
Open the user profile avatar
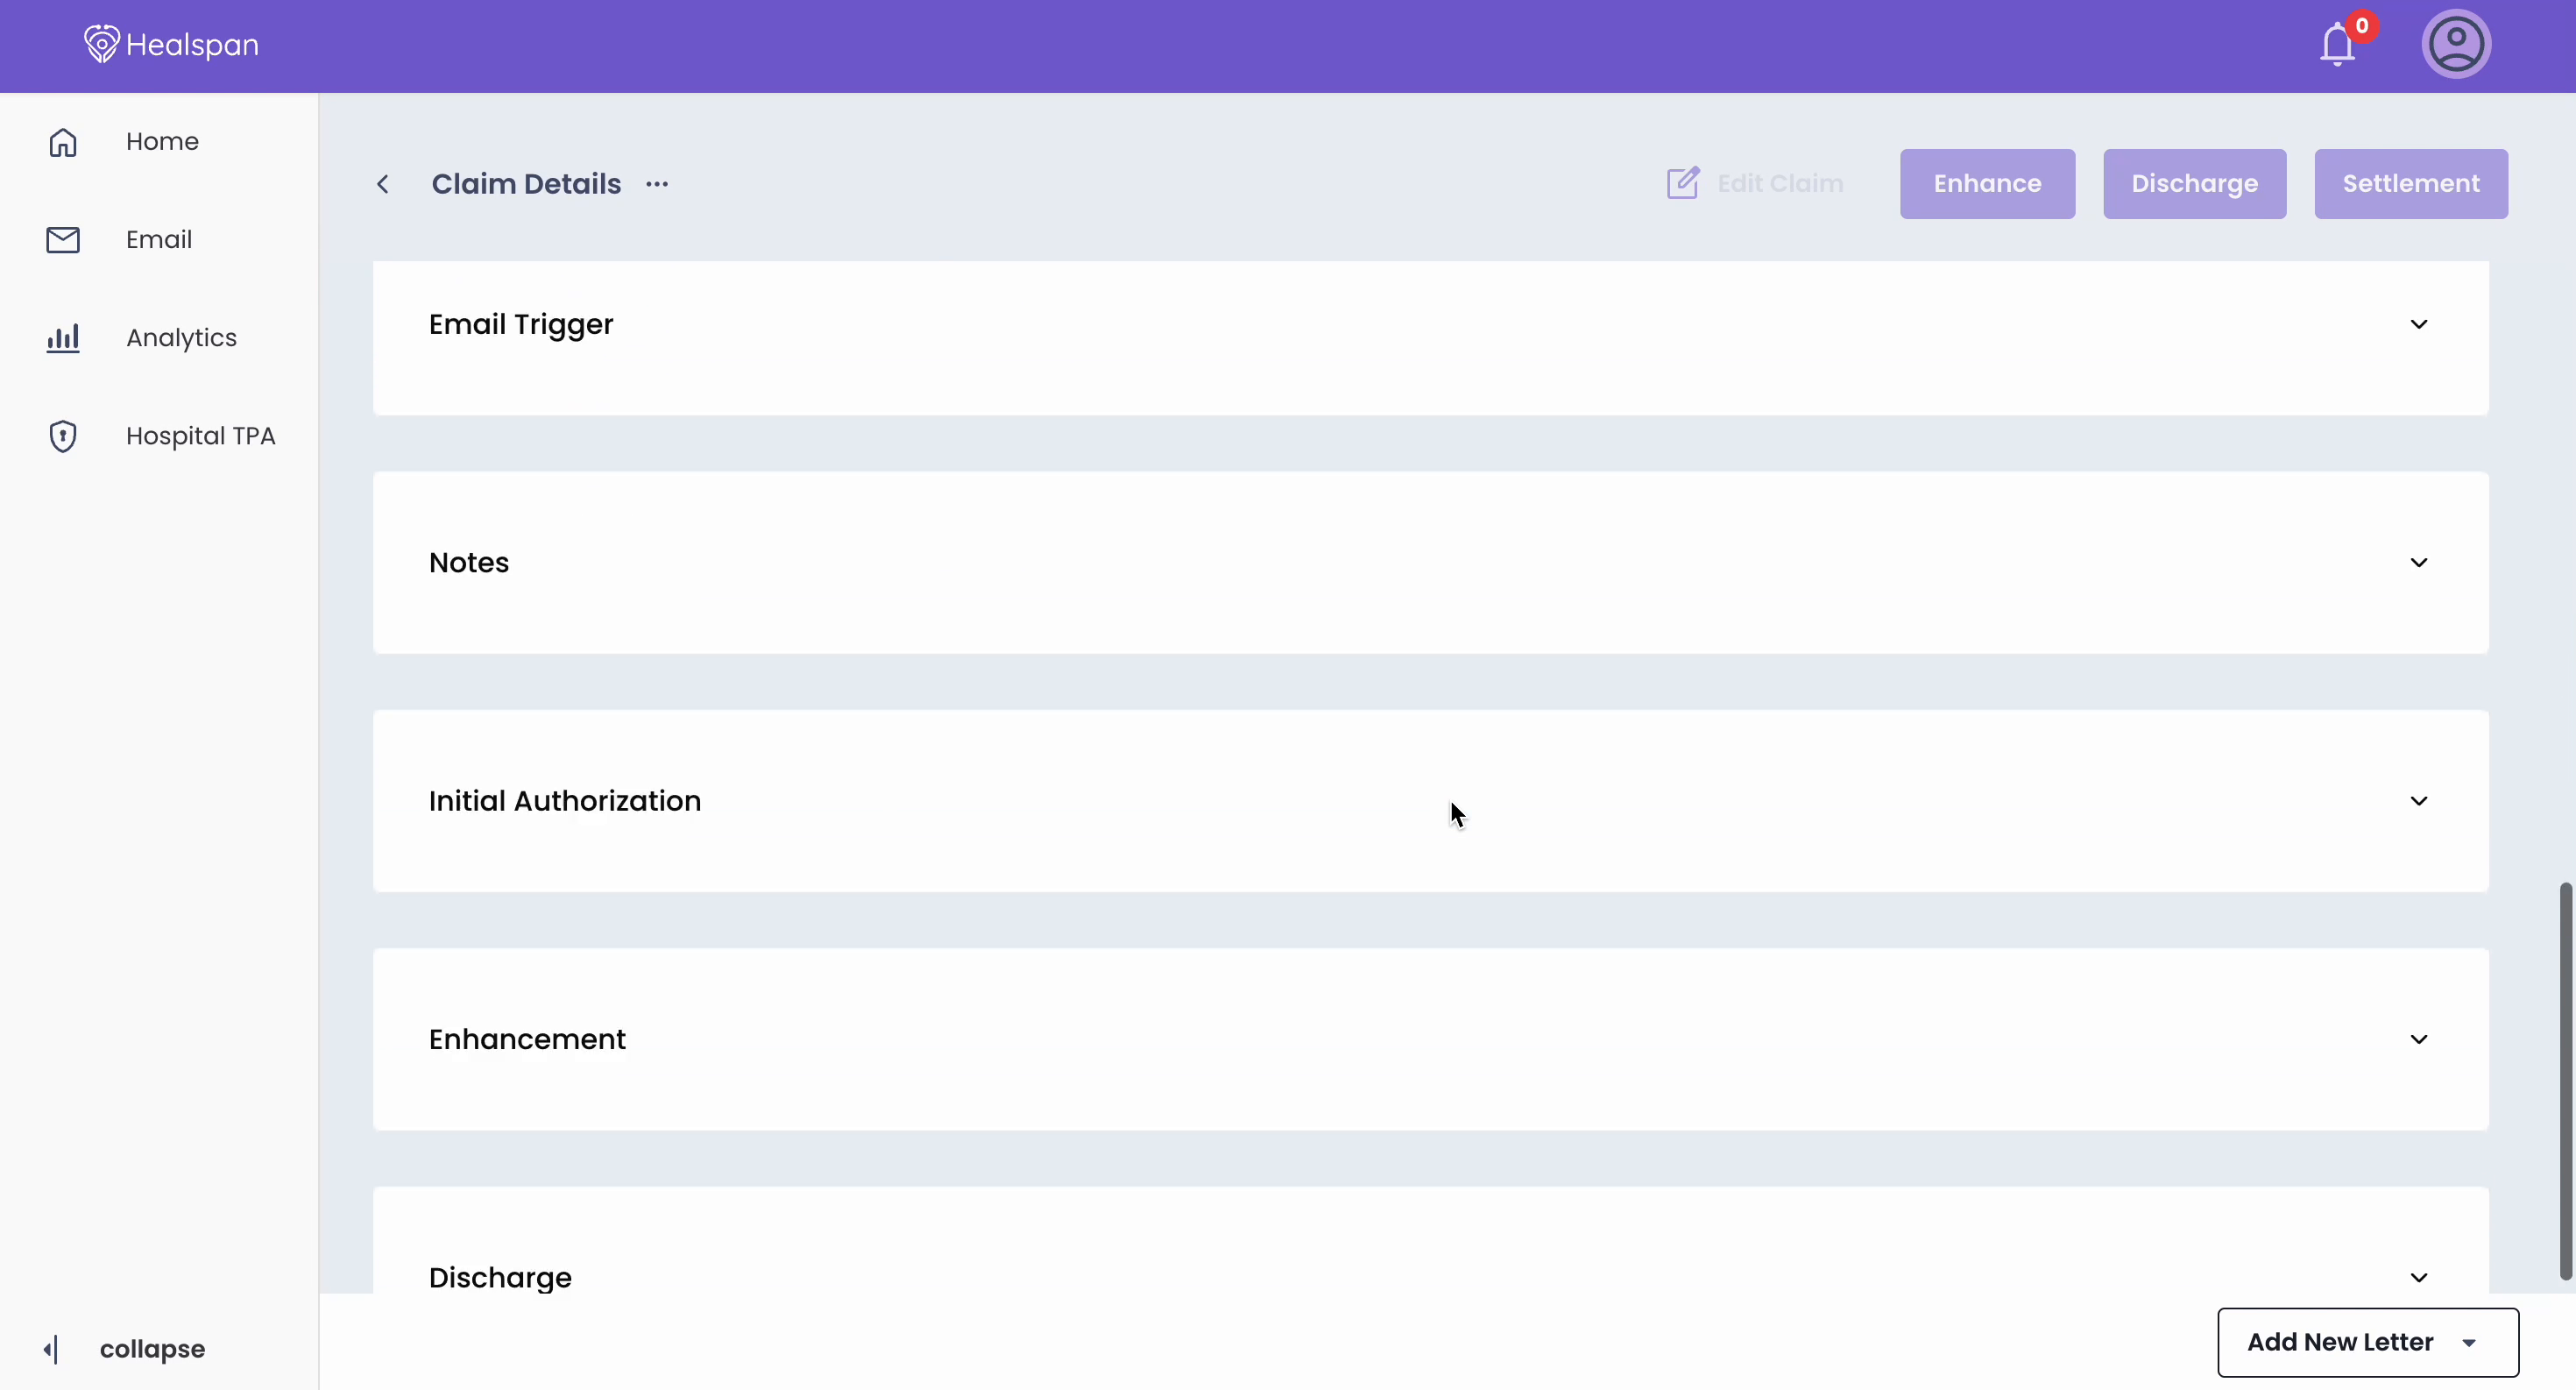click(x=2457, y=44)
